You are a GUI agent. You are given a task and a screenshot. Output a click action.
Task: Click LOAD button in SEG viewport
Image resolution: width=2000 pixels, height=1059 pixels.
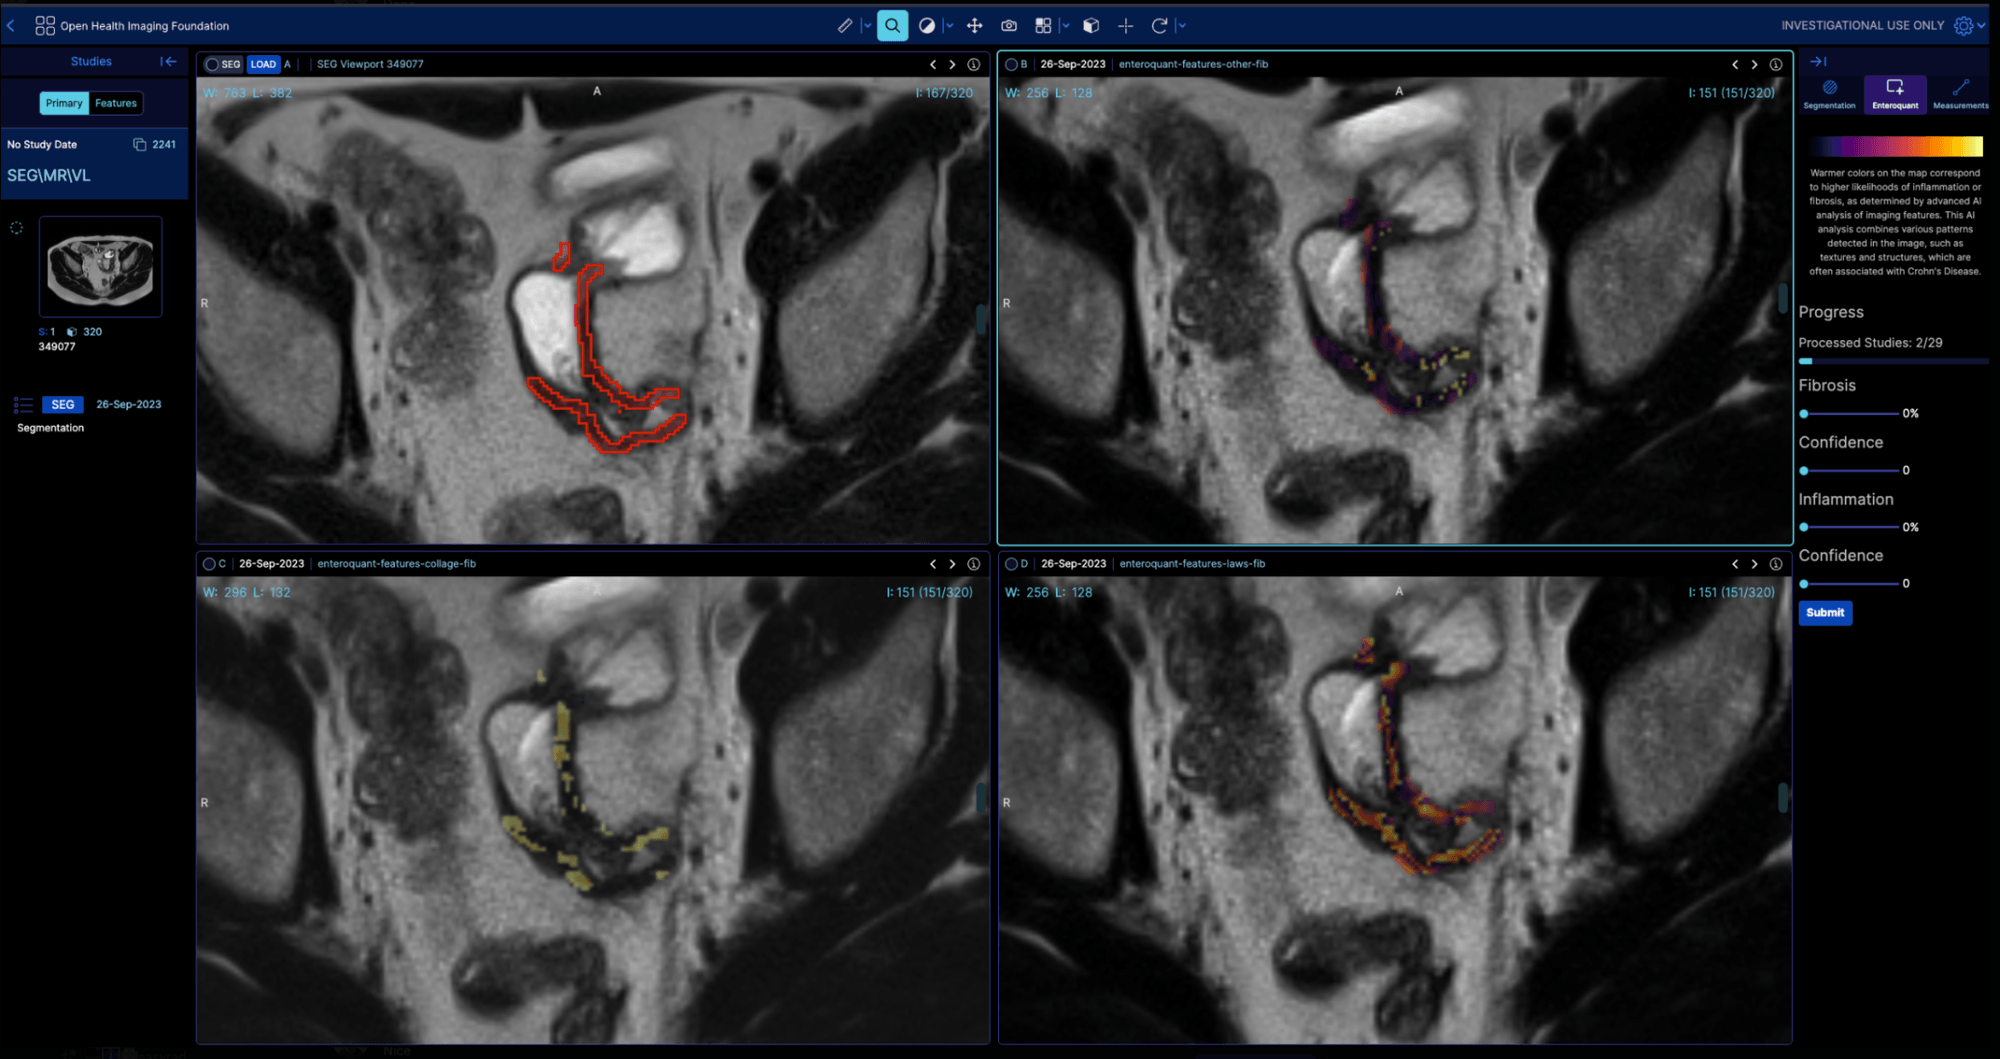pos(263,64)
